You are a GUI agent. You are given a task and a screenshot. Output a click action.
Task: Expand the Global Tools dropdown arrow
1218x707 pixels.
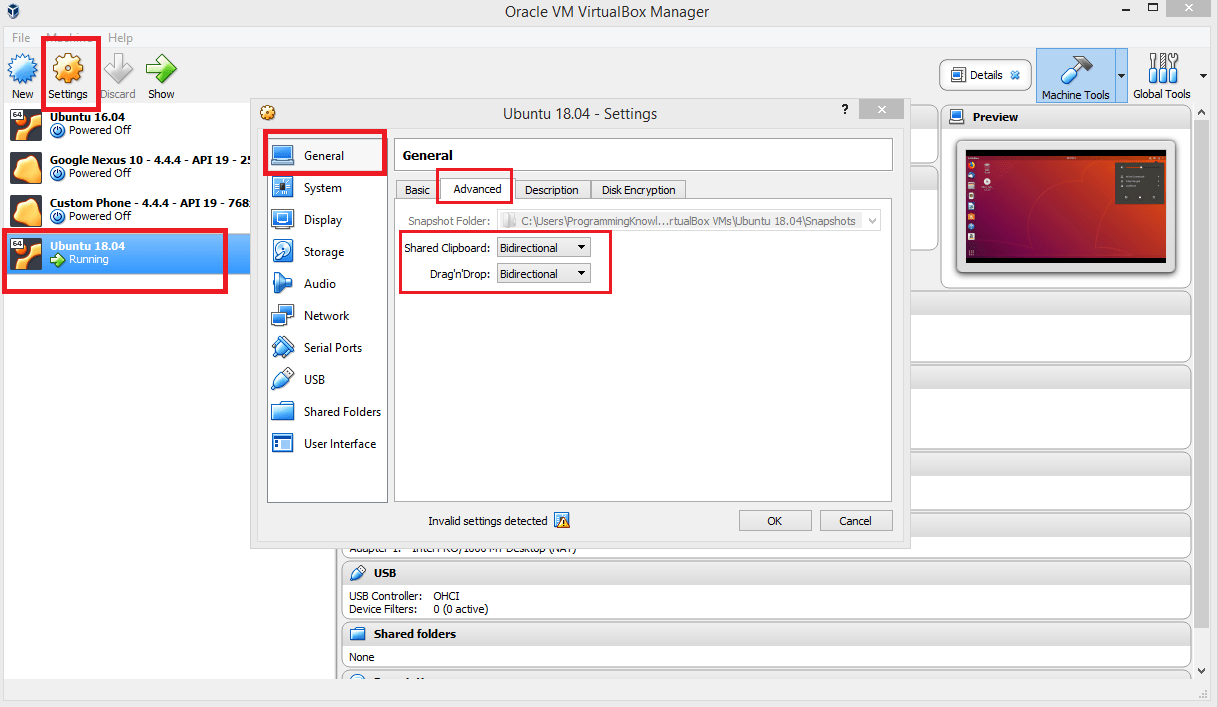point(1202,77)
